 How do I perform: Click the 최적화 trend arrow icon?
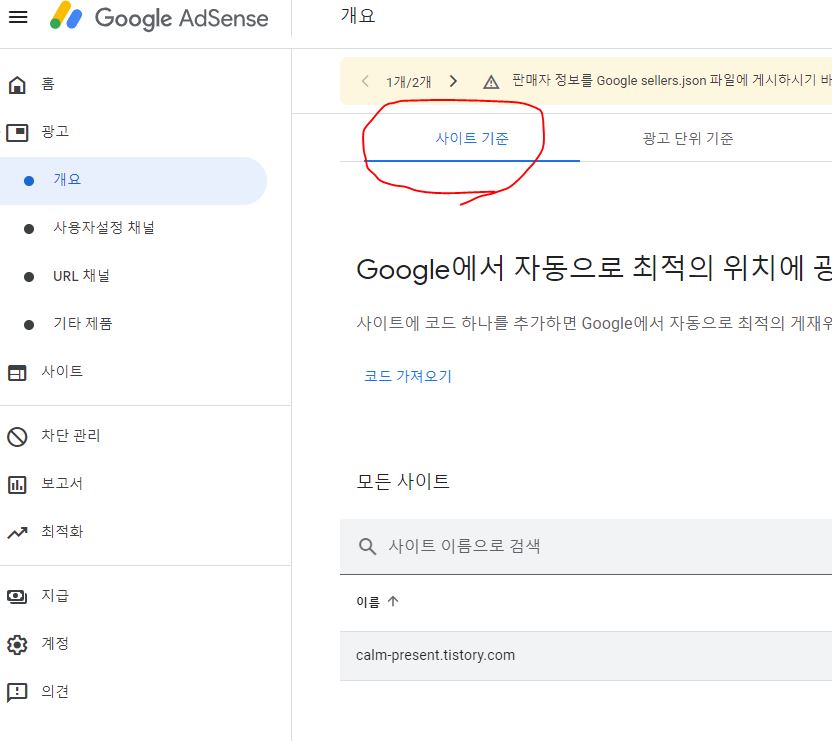(17, 532)
